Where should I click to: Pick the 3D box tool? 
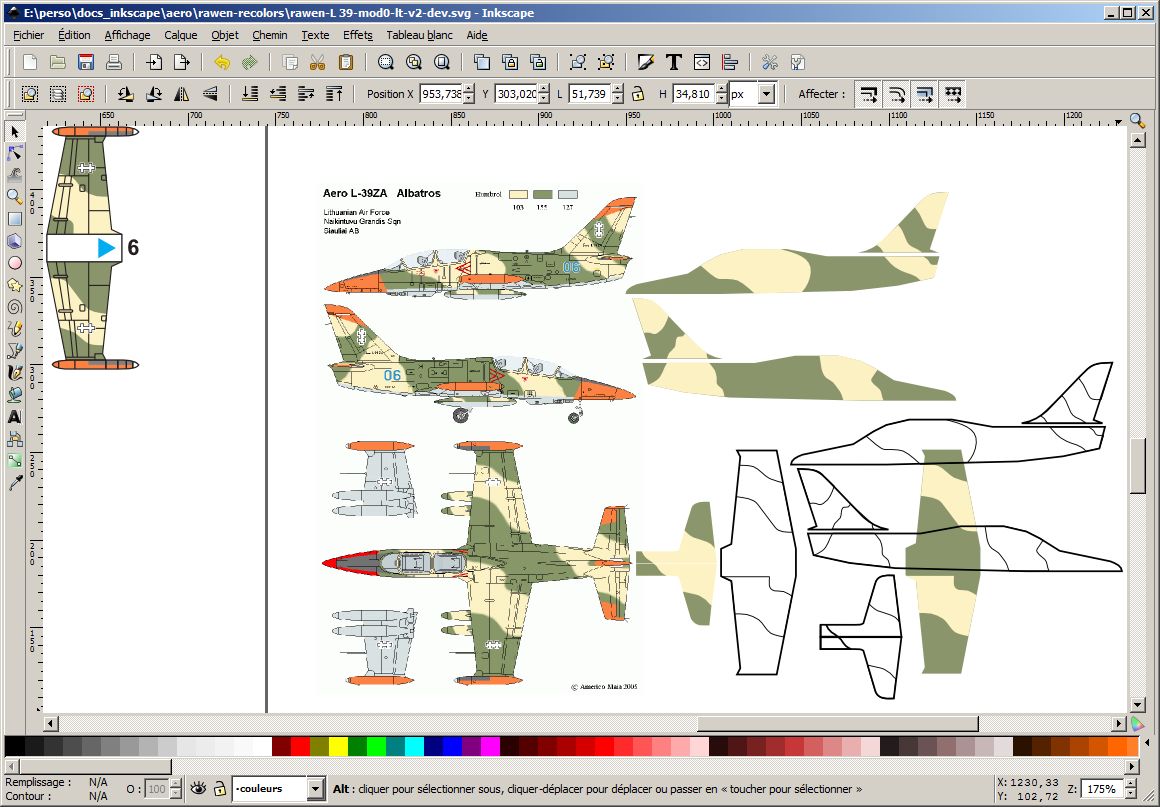pos(15,241)
